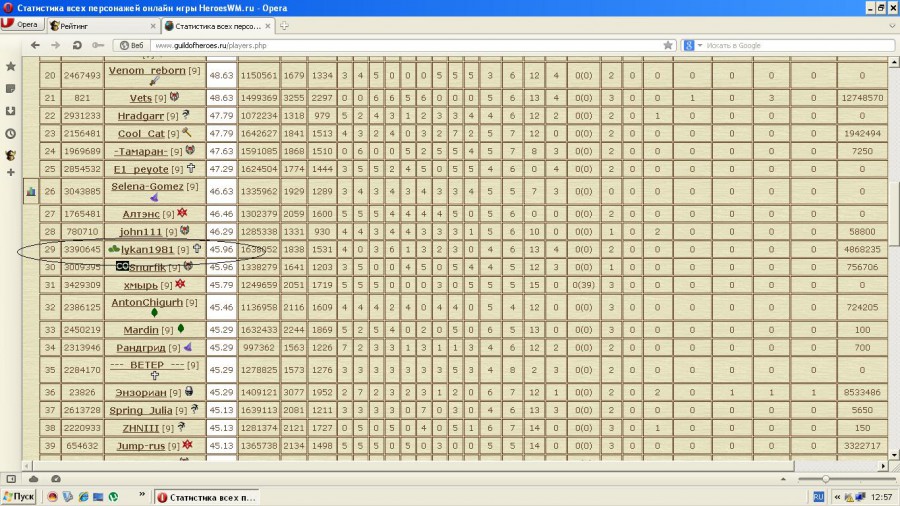Viewport: 900px width, 506px height.
Task: Open player Энзориан profile link
Action: [141, 392]
